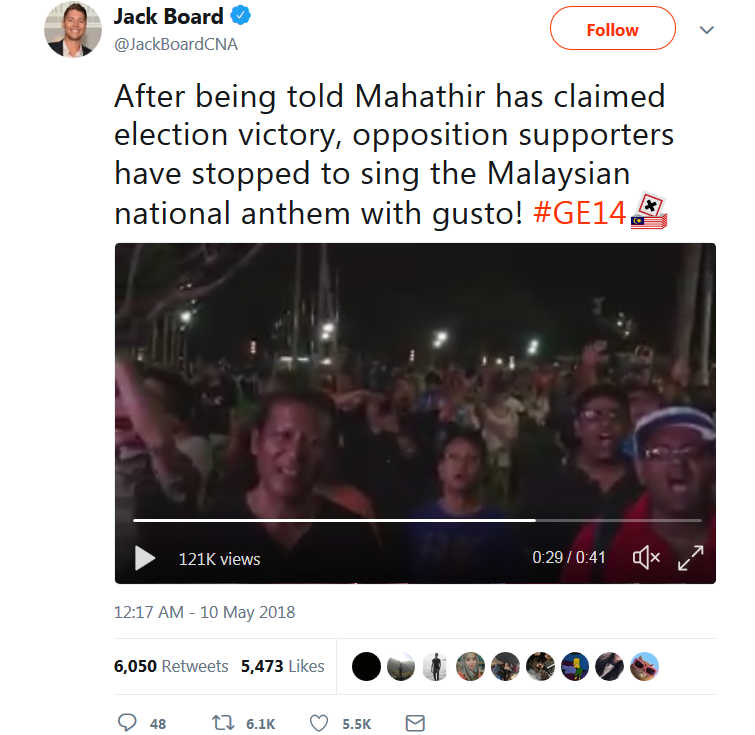
Task: Open the pink sunglasses liker avatar
Action: click(x=644, y=667)
